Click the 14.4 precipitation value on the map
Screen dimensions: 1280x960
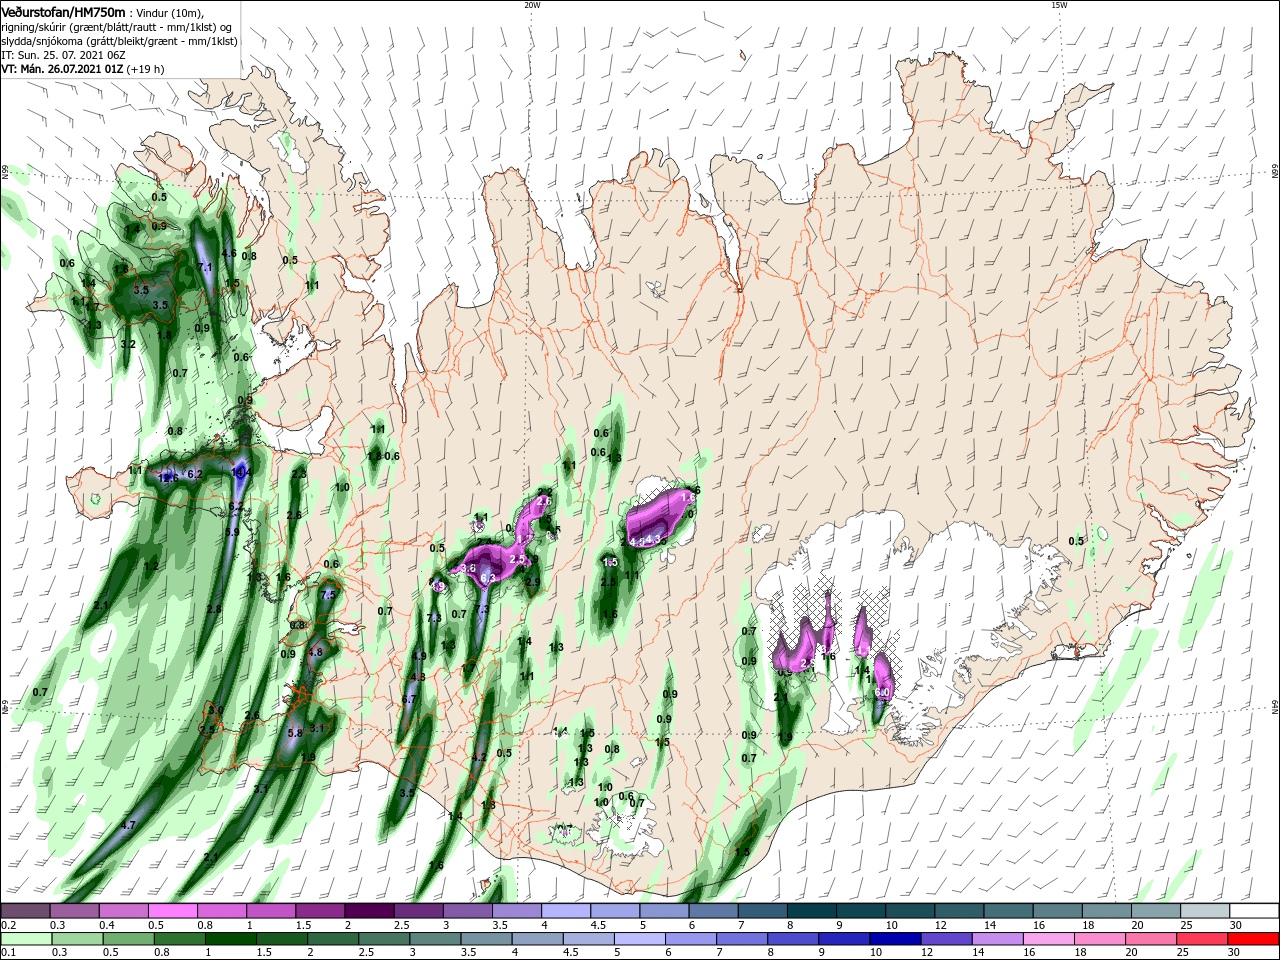tap(241, 472)
